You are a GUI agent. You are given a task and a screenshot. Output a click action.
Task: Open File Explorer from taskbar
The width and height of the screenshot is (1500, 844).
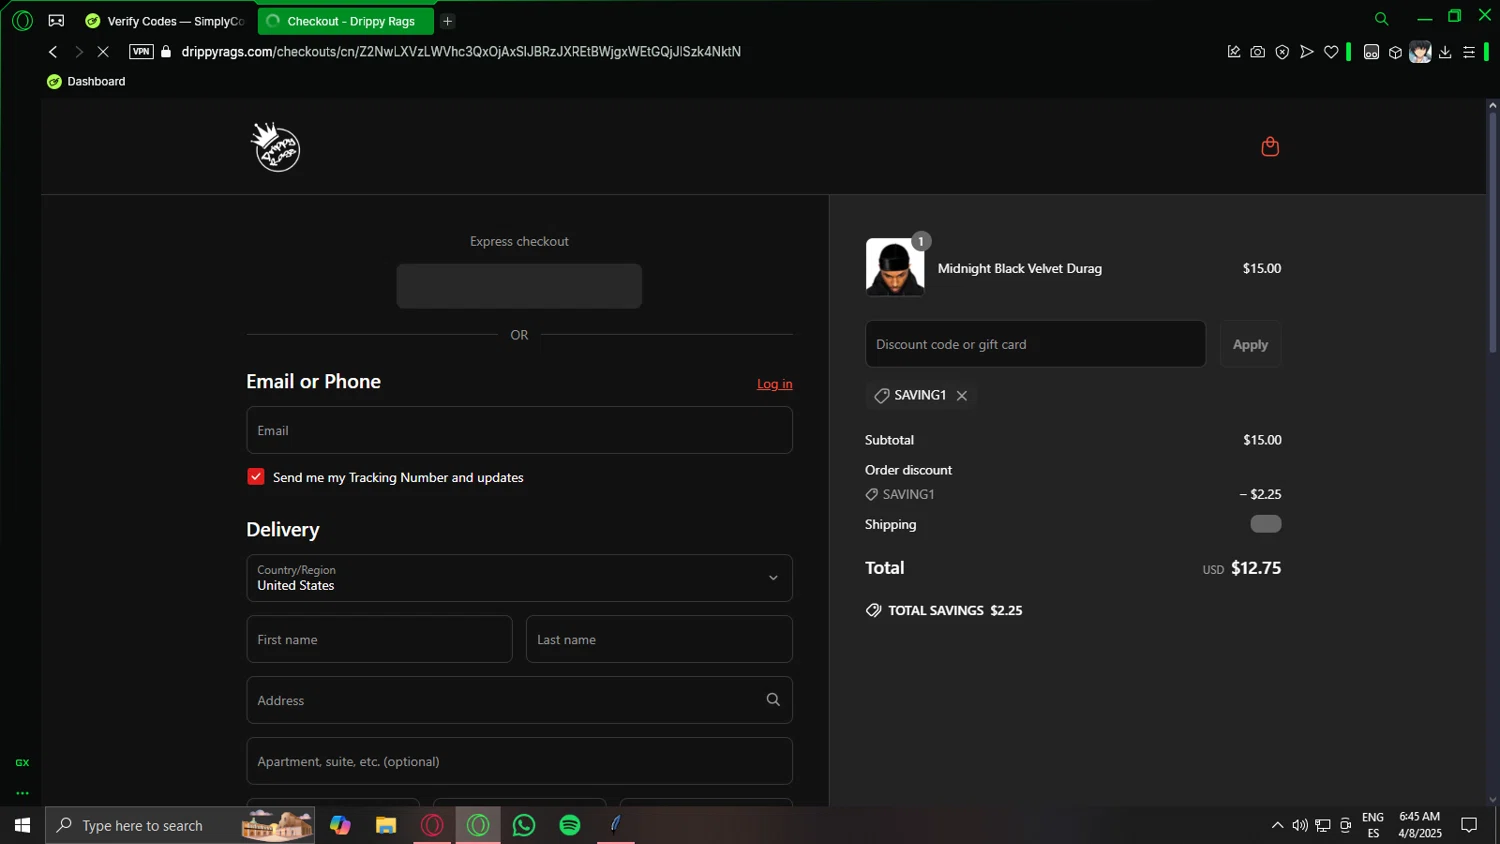tap(386, 825)
